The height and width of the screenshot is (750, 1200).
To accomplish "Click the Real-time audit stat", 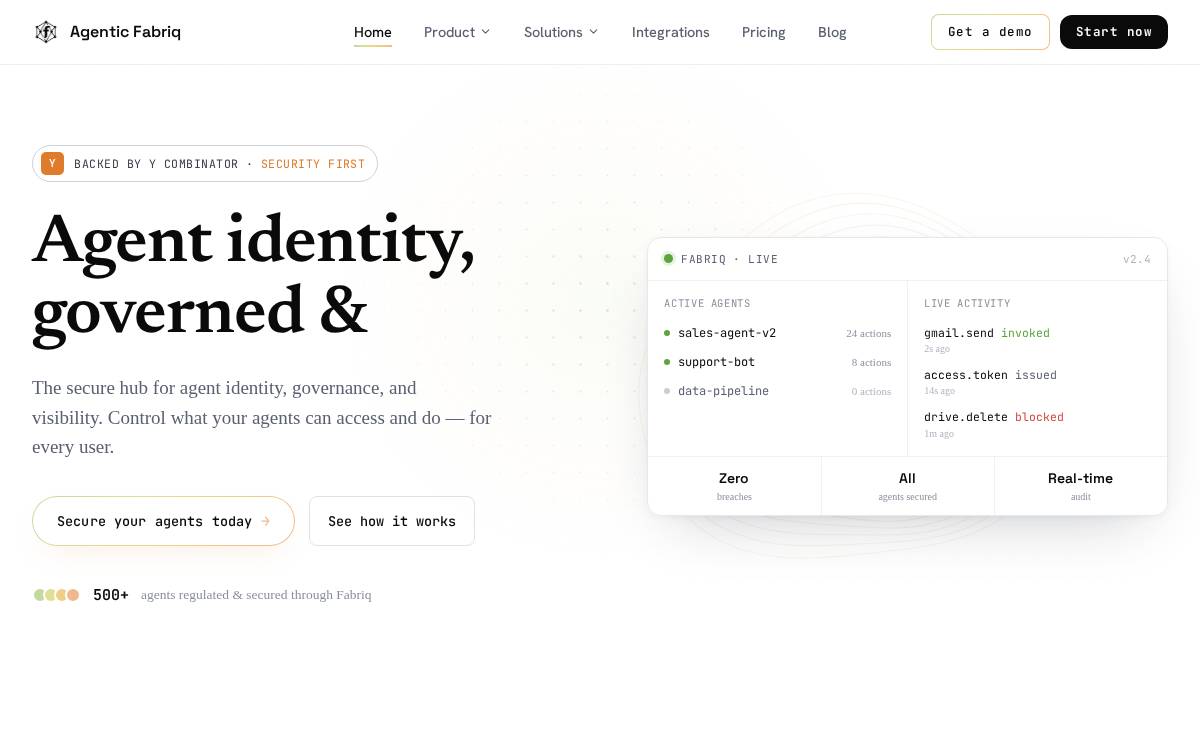I will [1080, 486].
